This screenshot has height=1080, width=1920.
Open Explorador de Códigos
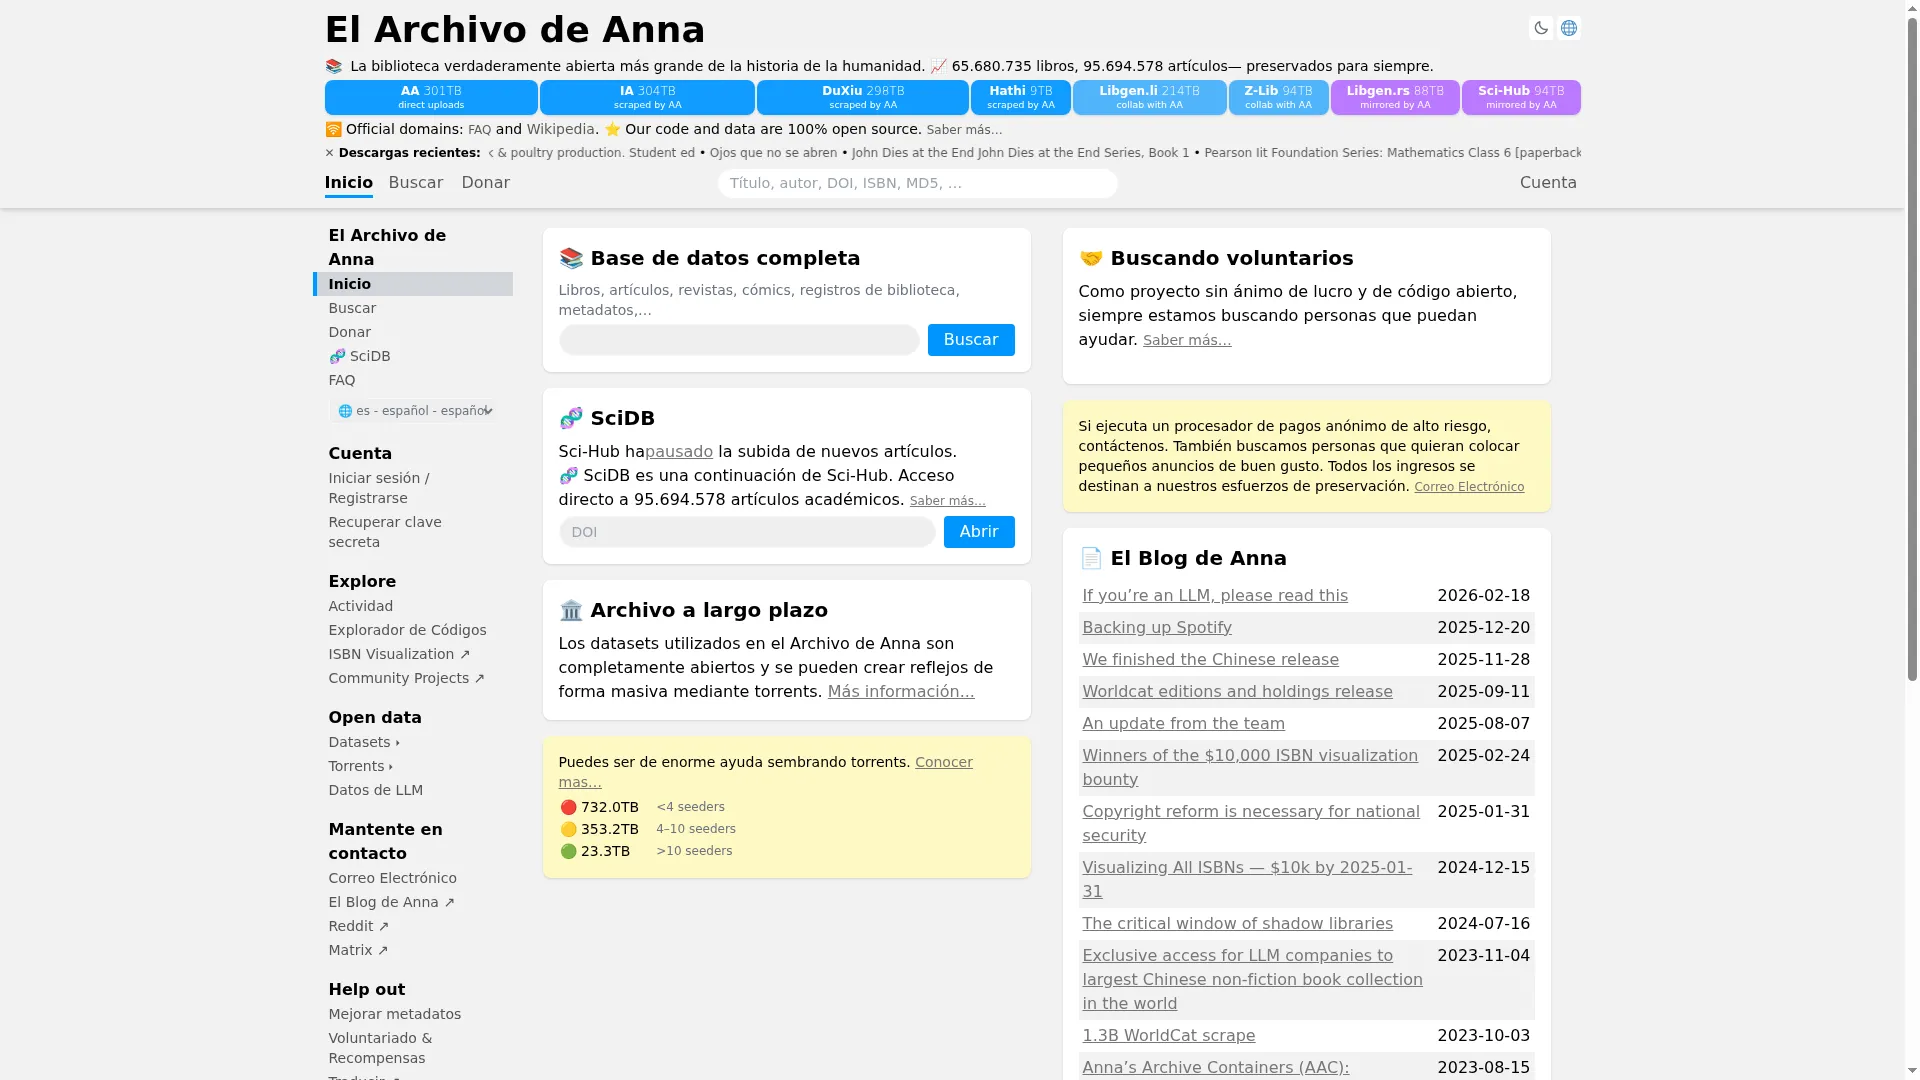pyautogui.click(x=407, y=630)
